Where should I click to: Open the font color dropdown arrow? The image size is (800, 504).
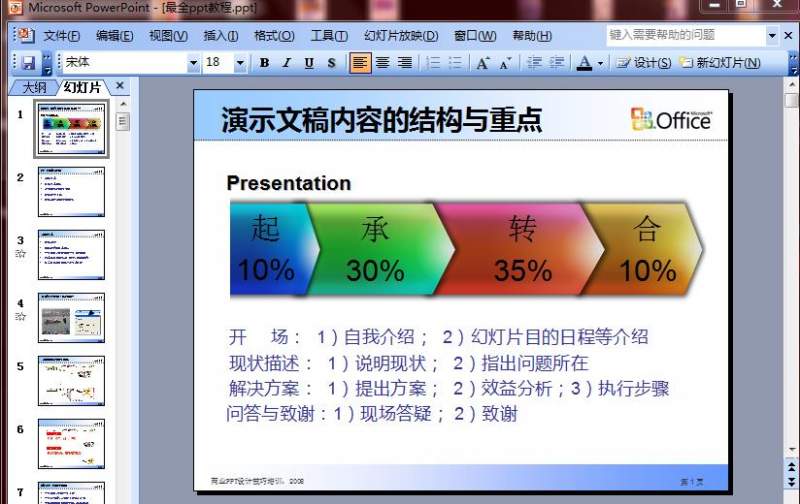click(601, 63)
